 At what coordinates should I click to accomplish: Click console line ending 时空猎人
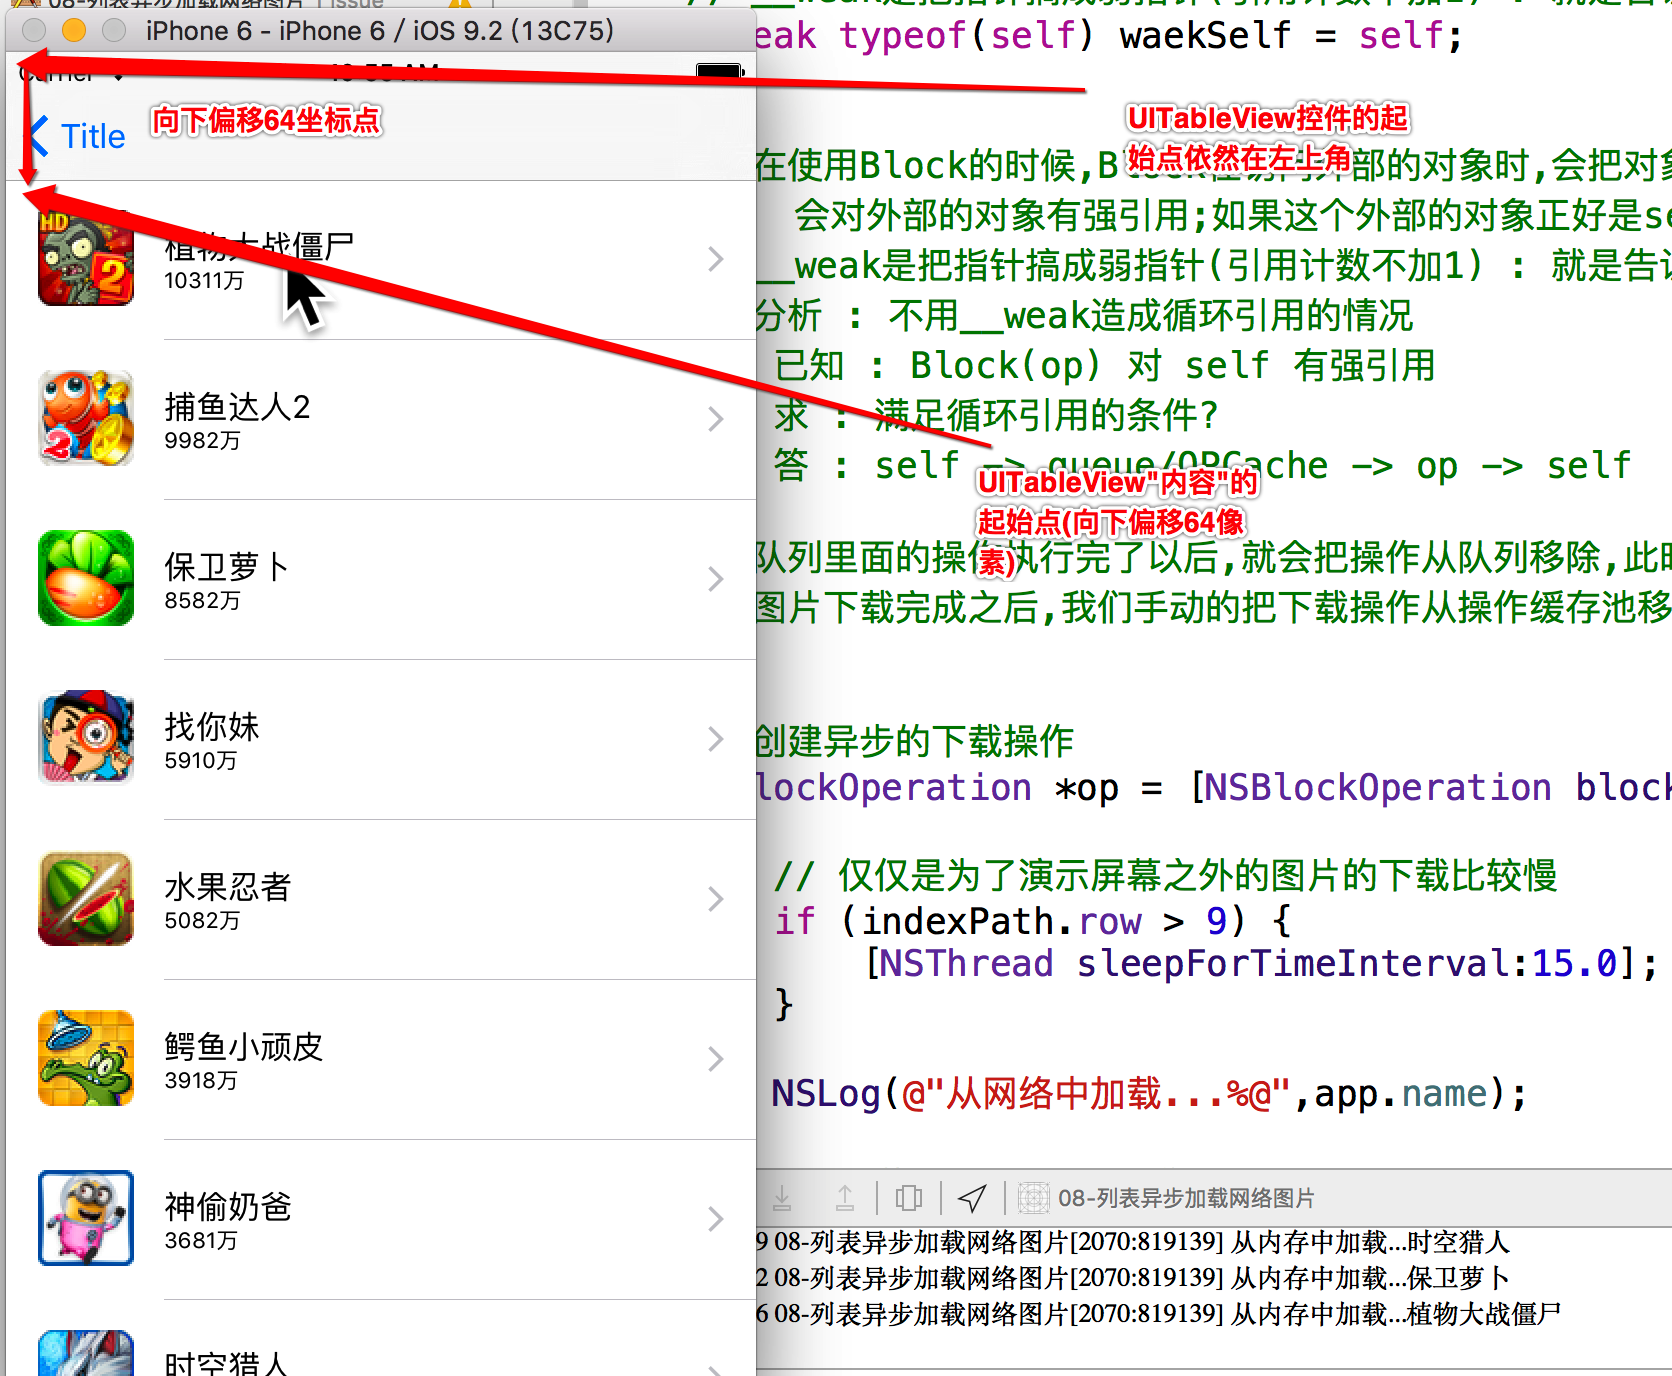[1133, 1242]
